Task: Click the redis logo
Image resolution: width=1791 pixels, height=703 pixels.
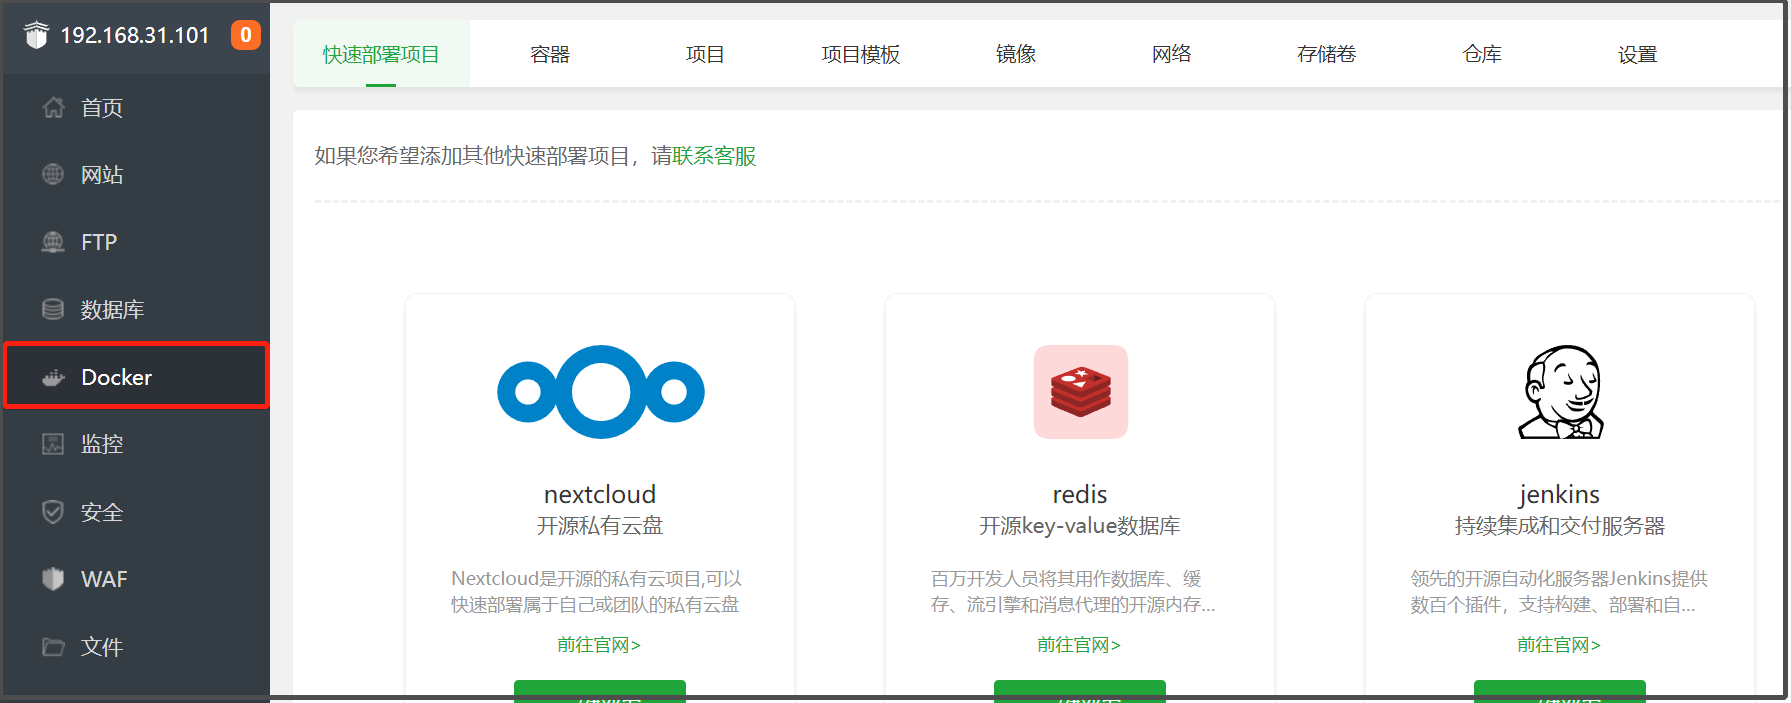Action: click(1080, 392)
